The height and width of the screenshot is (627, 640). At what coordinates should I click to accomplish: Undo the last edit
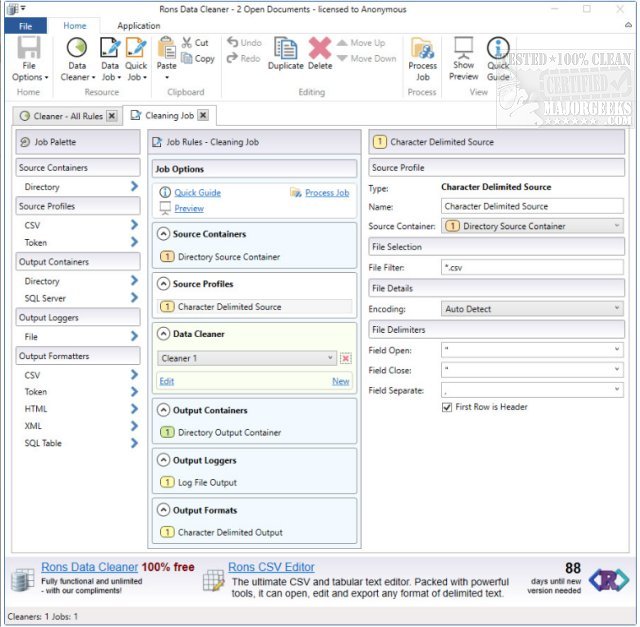(244, 42)
